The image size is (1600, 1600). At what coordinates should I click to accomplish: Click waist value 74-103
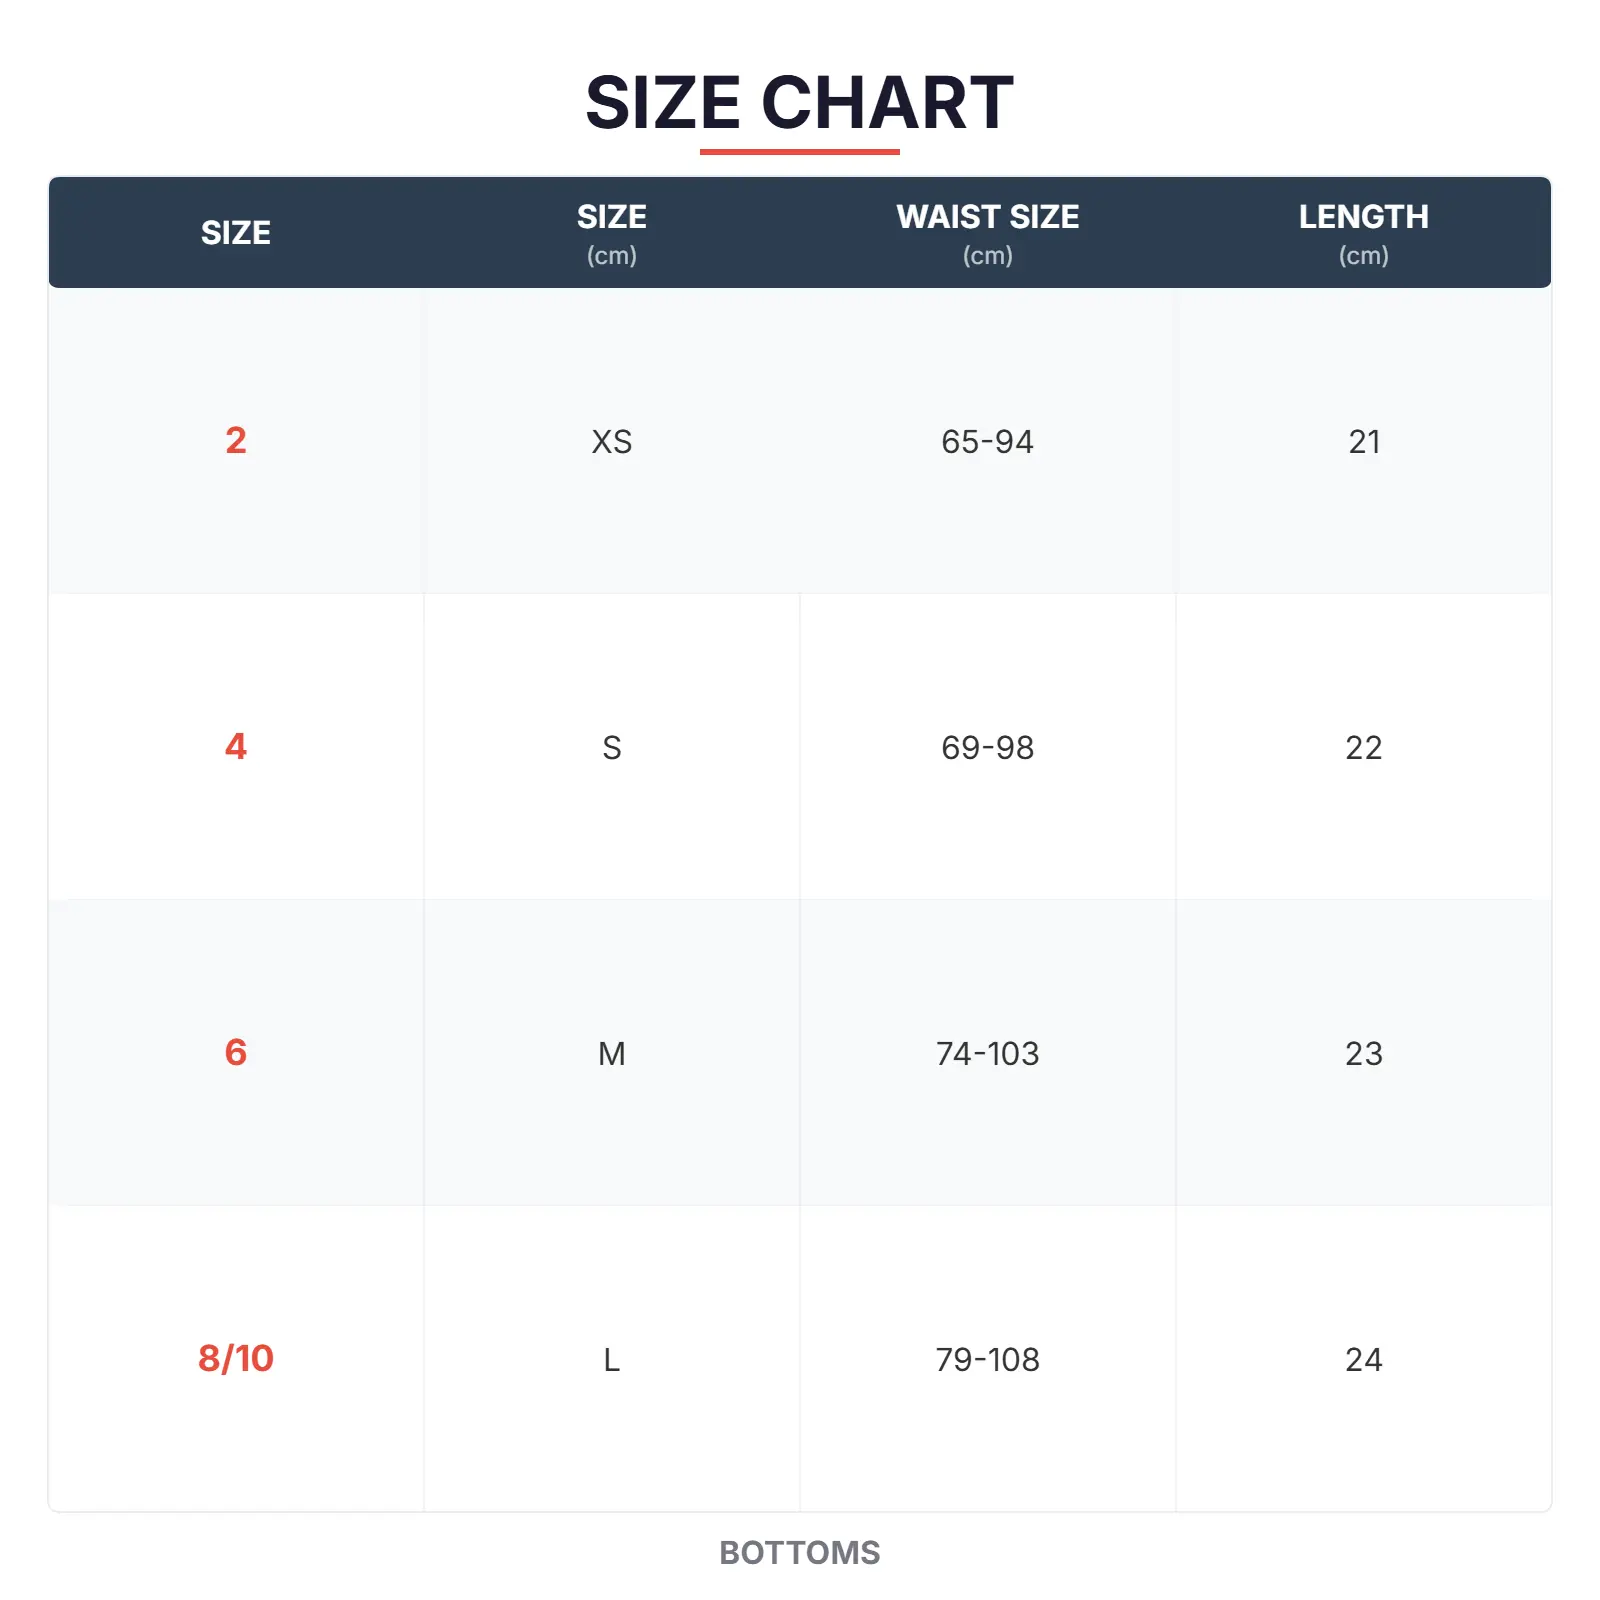987,1054
